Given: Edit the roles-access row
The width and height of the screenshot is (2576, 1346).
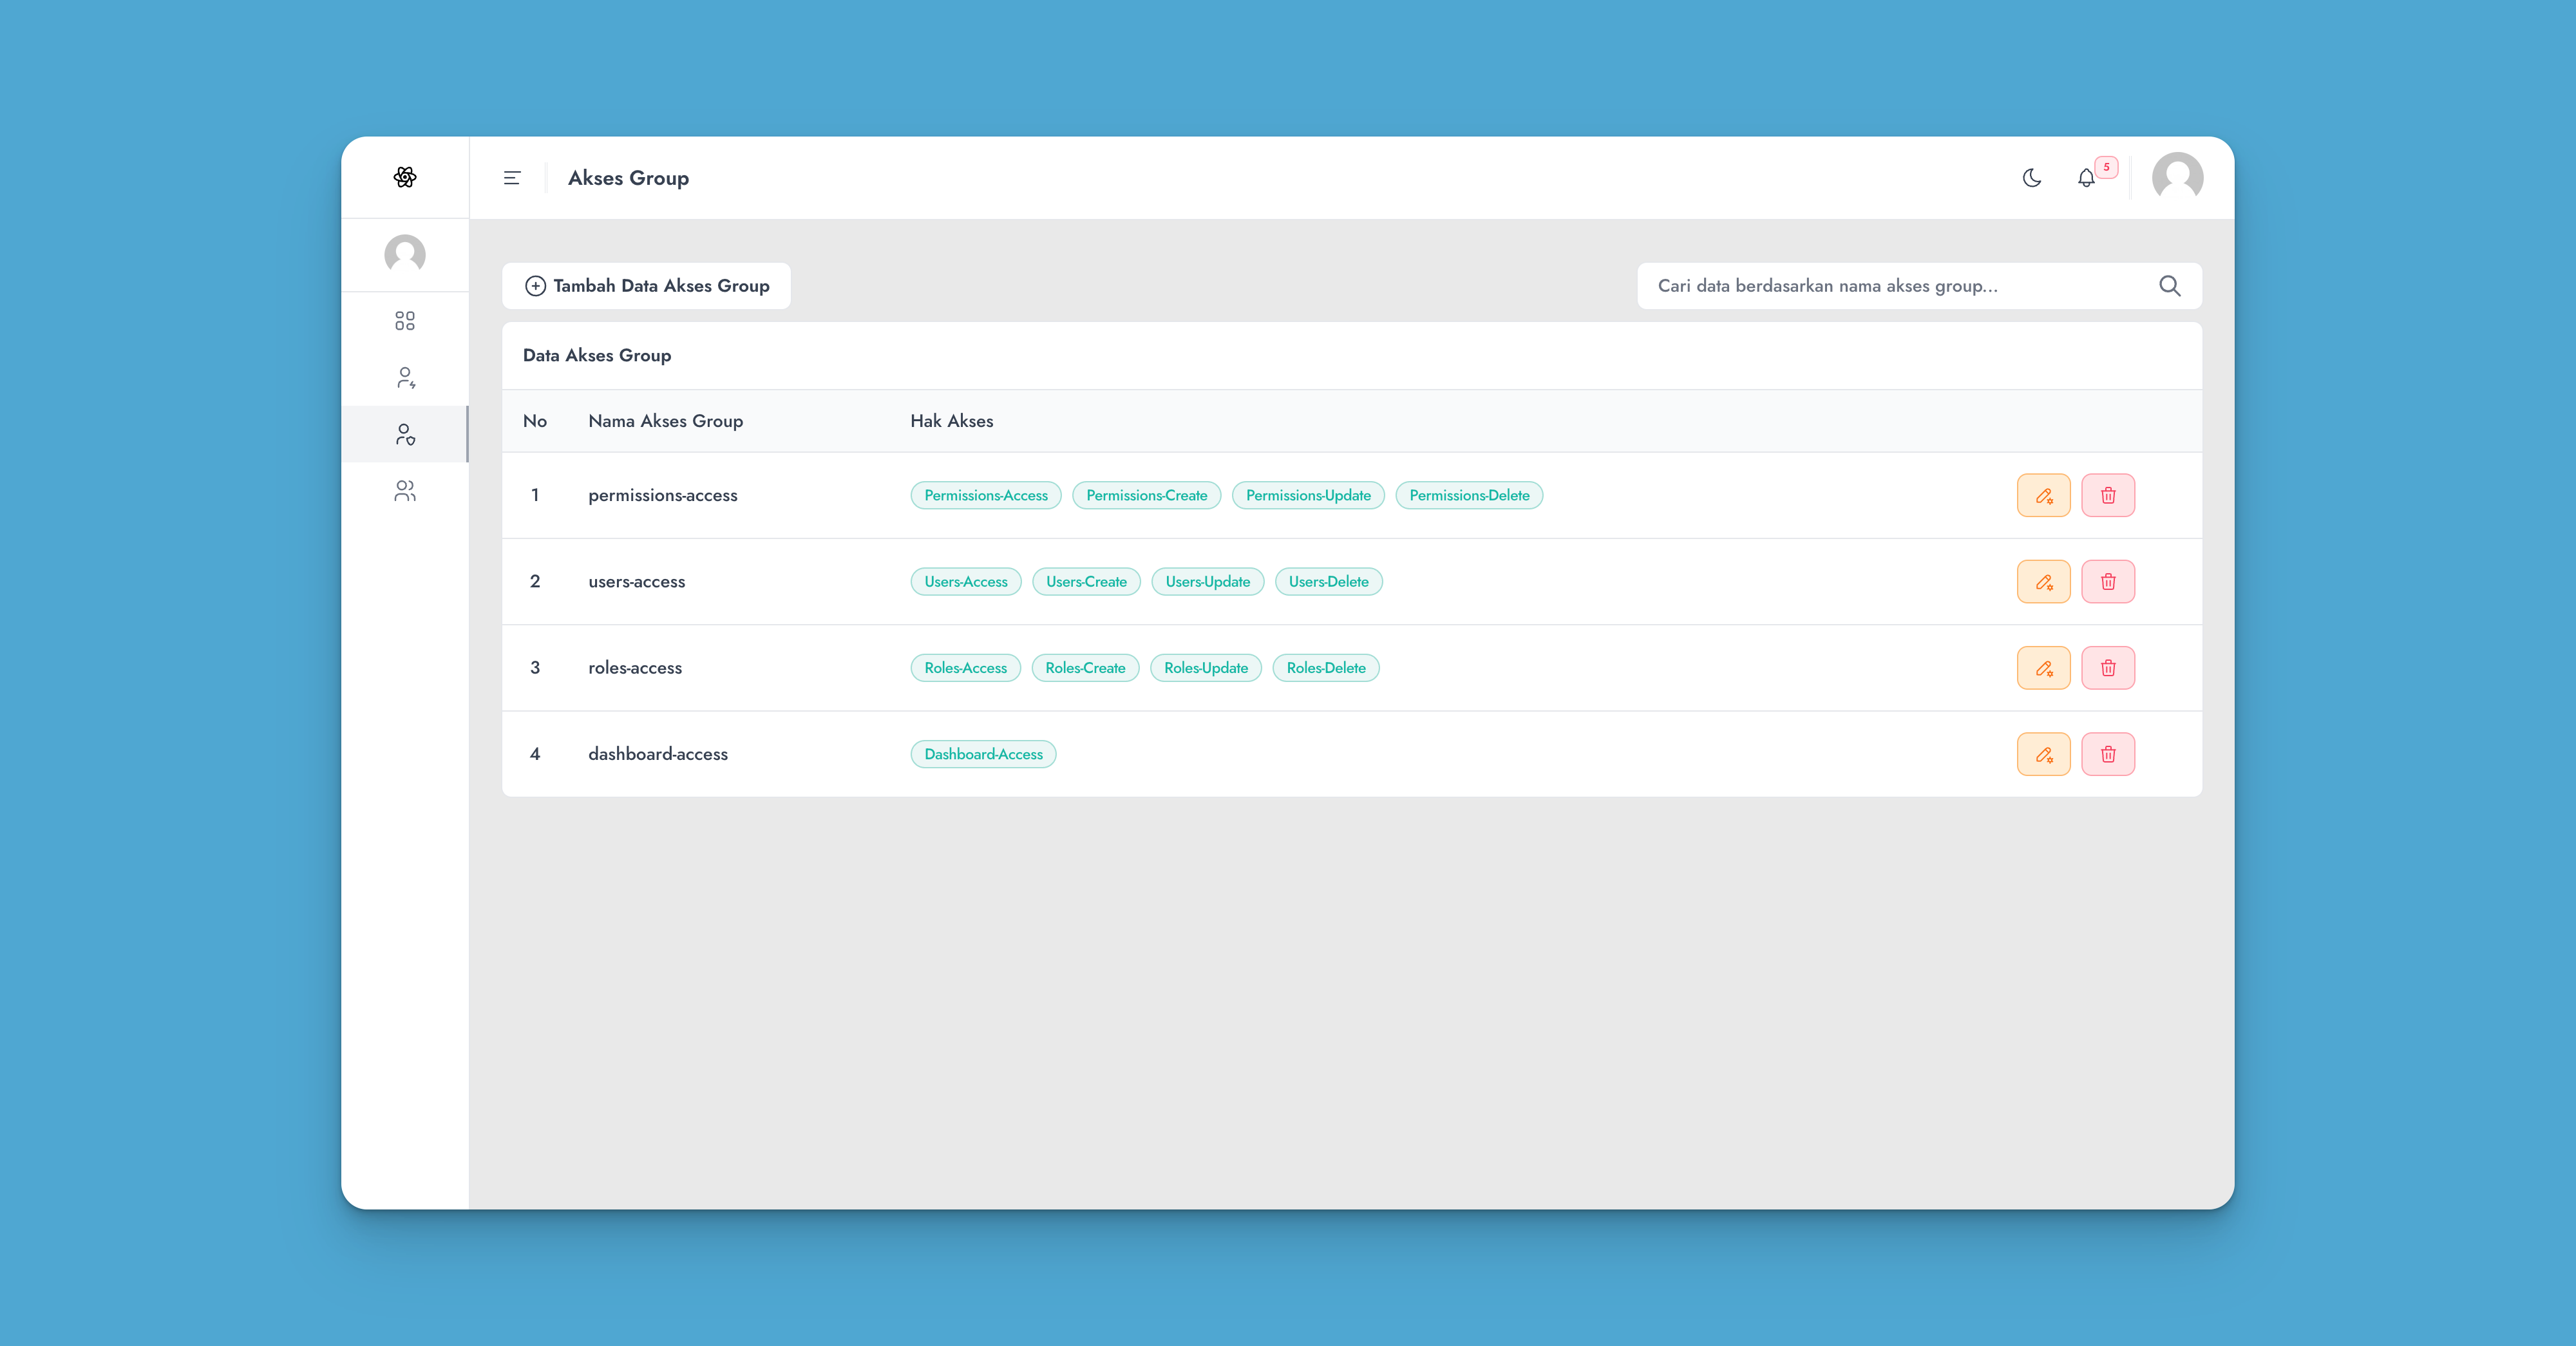Looking at the screenshot, I should coord(2043,667).
